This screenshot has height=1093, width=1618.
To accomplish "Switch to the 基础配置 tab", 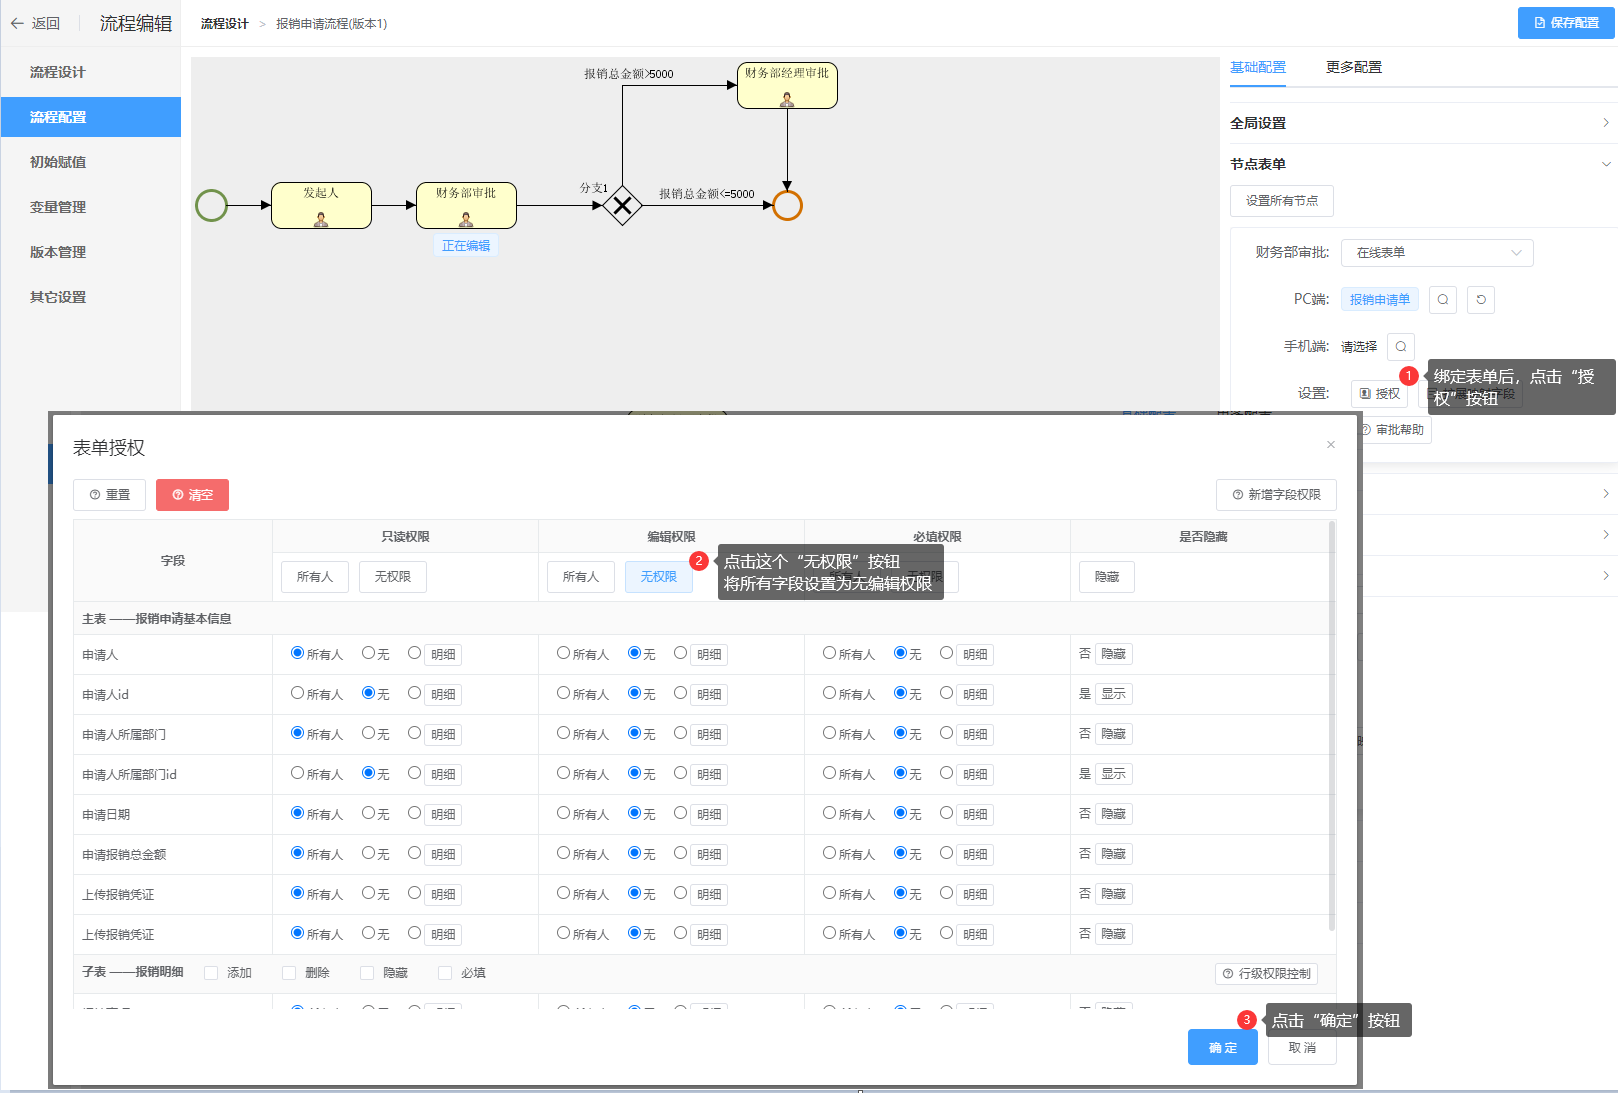I will point(1258,67).
